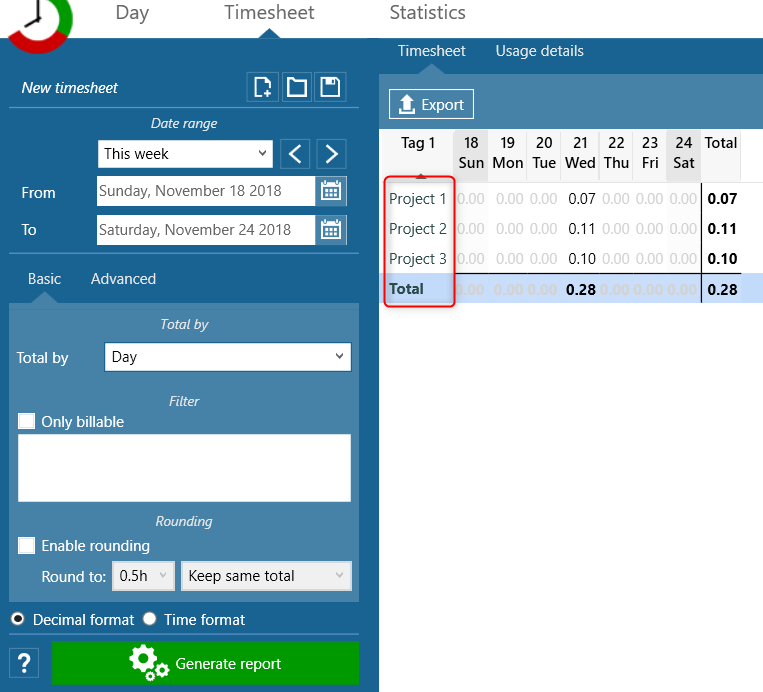Select the Project 2 row label

(418, 229)
